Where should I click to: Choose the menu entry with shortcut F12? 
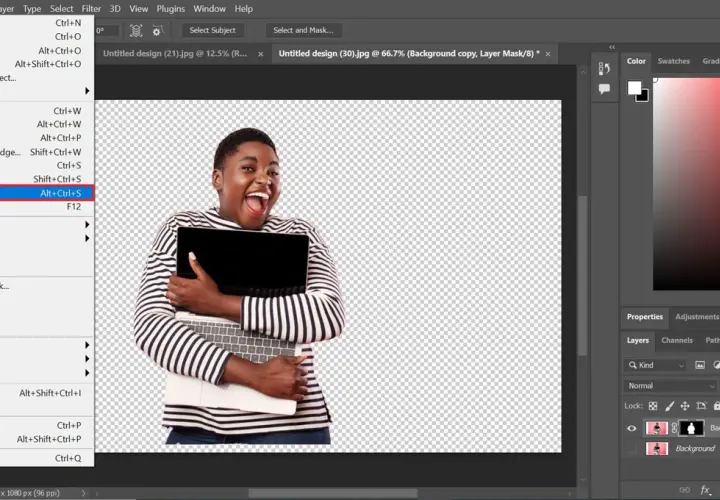[x=47, y=207]
